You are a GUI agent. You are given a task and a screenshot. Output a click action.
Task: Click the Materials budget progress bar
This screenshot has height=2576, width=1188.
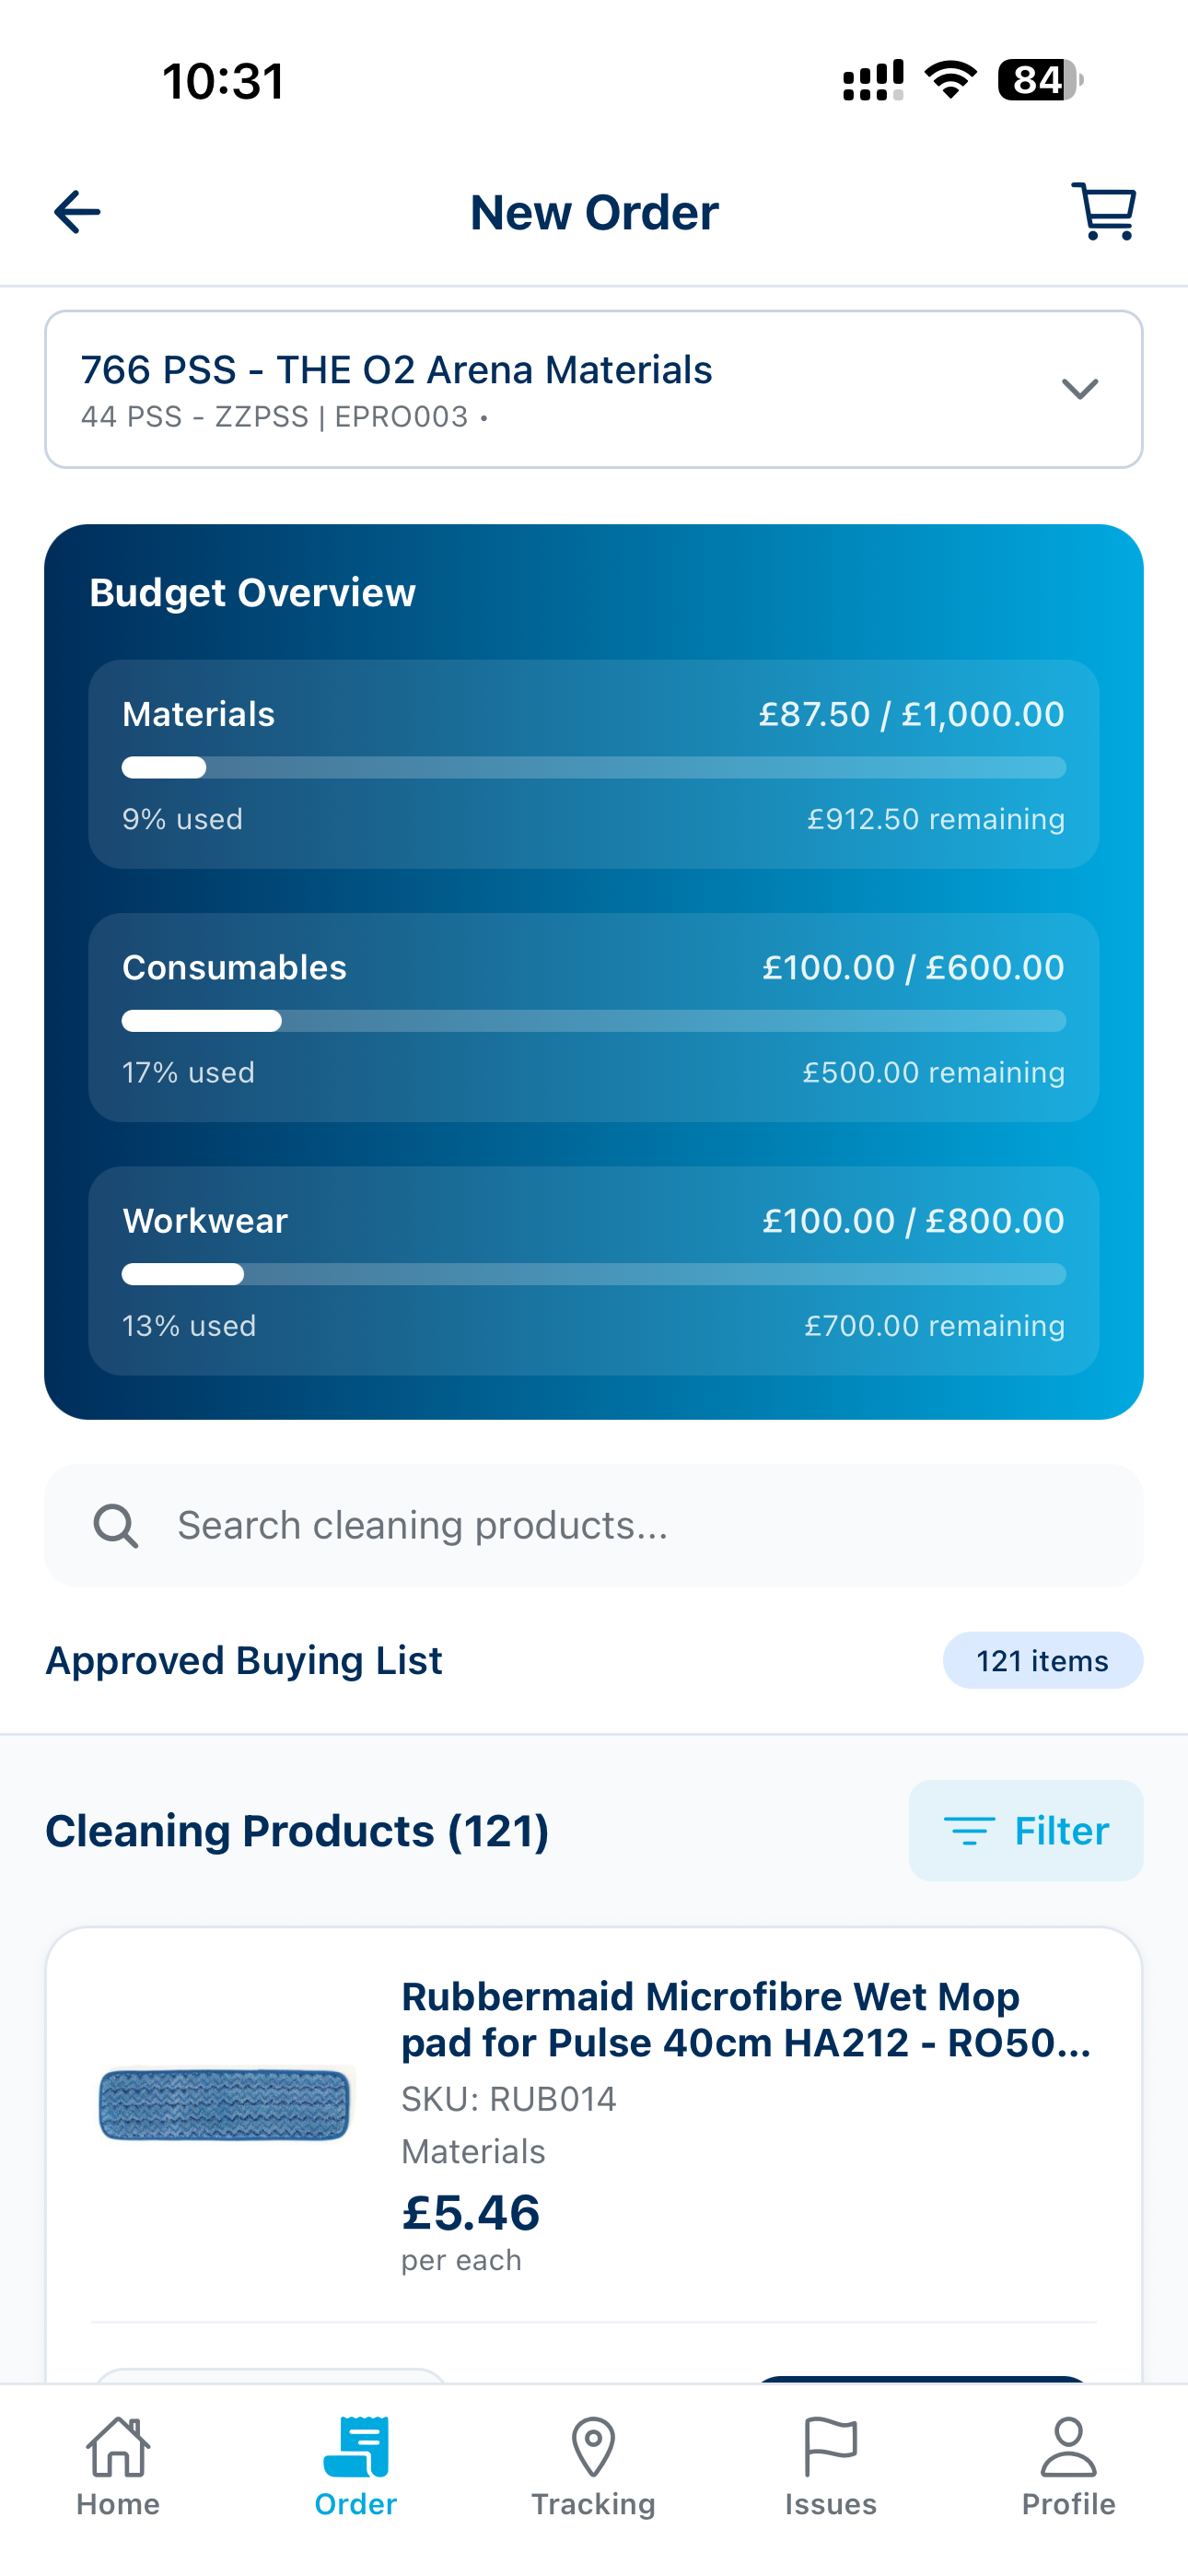[594, 768]
